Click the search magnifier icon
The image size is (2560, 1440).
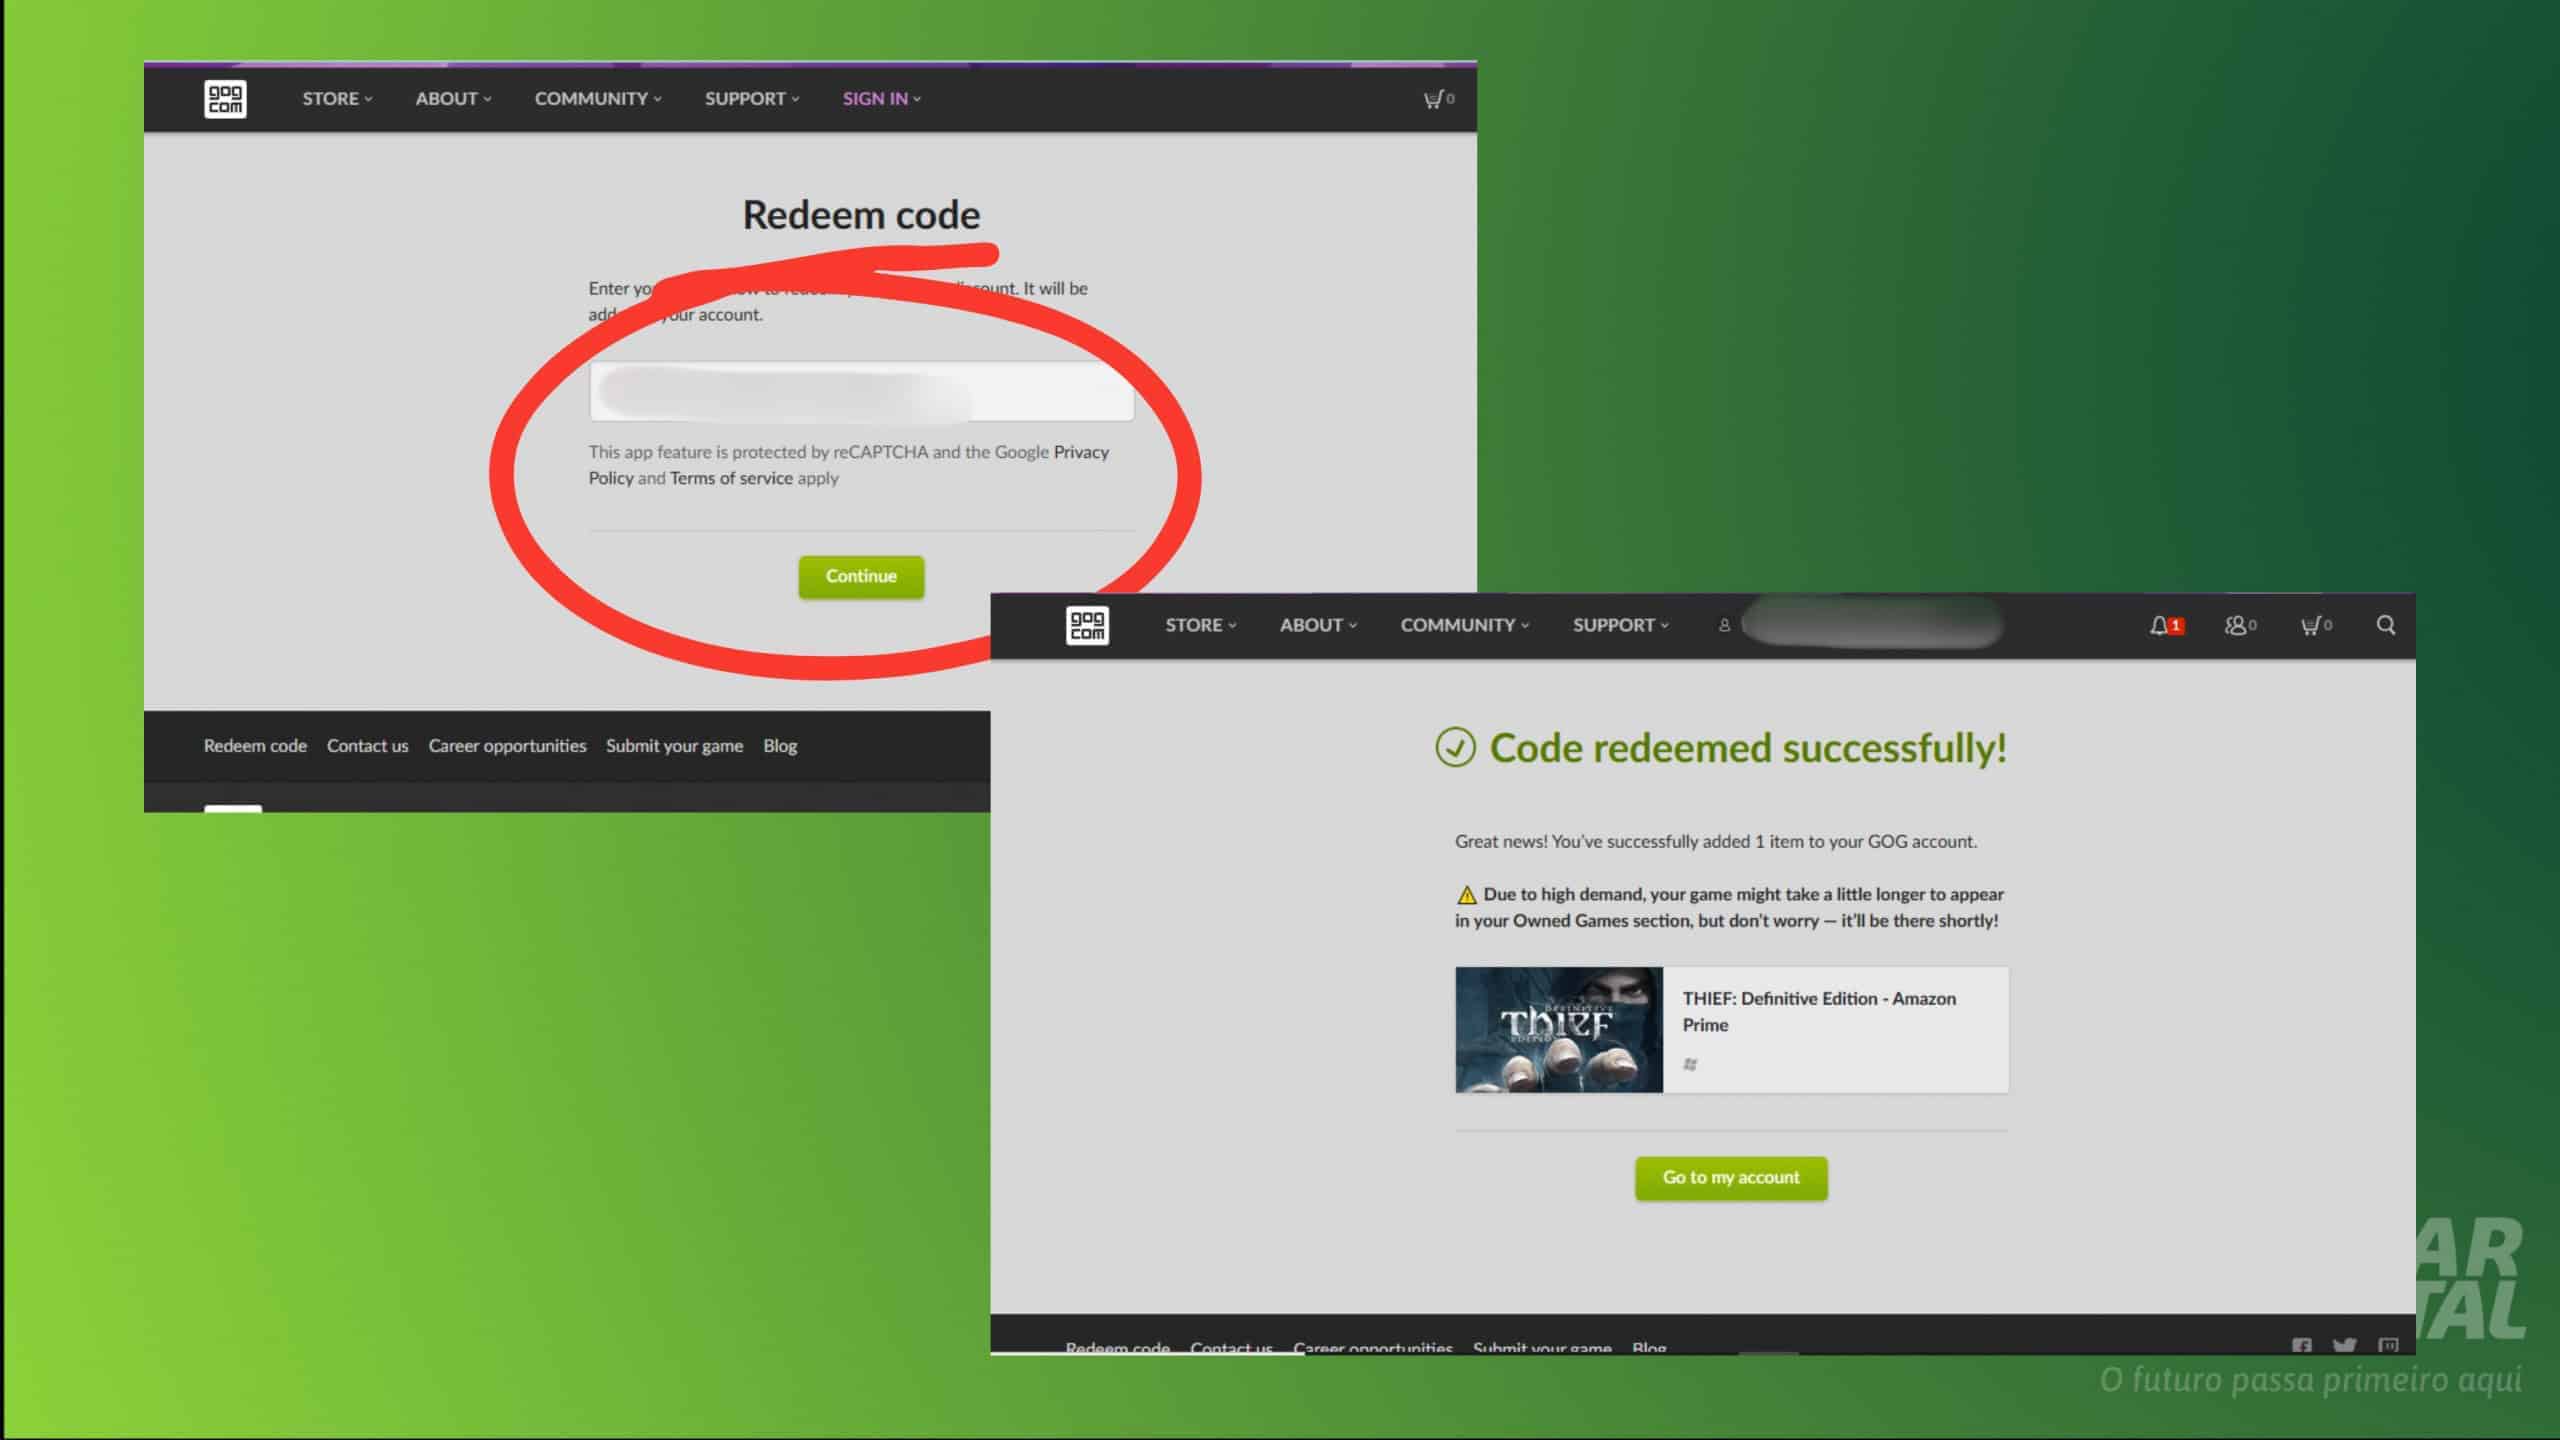2386,625
